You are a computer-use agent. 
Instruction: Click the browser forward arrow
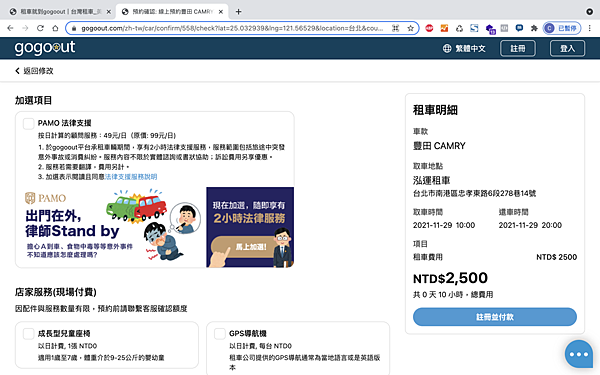[25, 28]
